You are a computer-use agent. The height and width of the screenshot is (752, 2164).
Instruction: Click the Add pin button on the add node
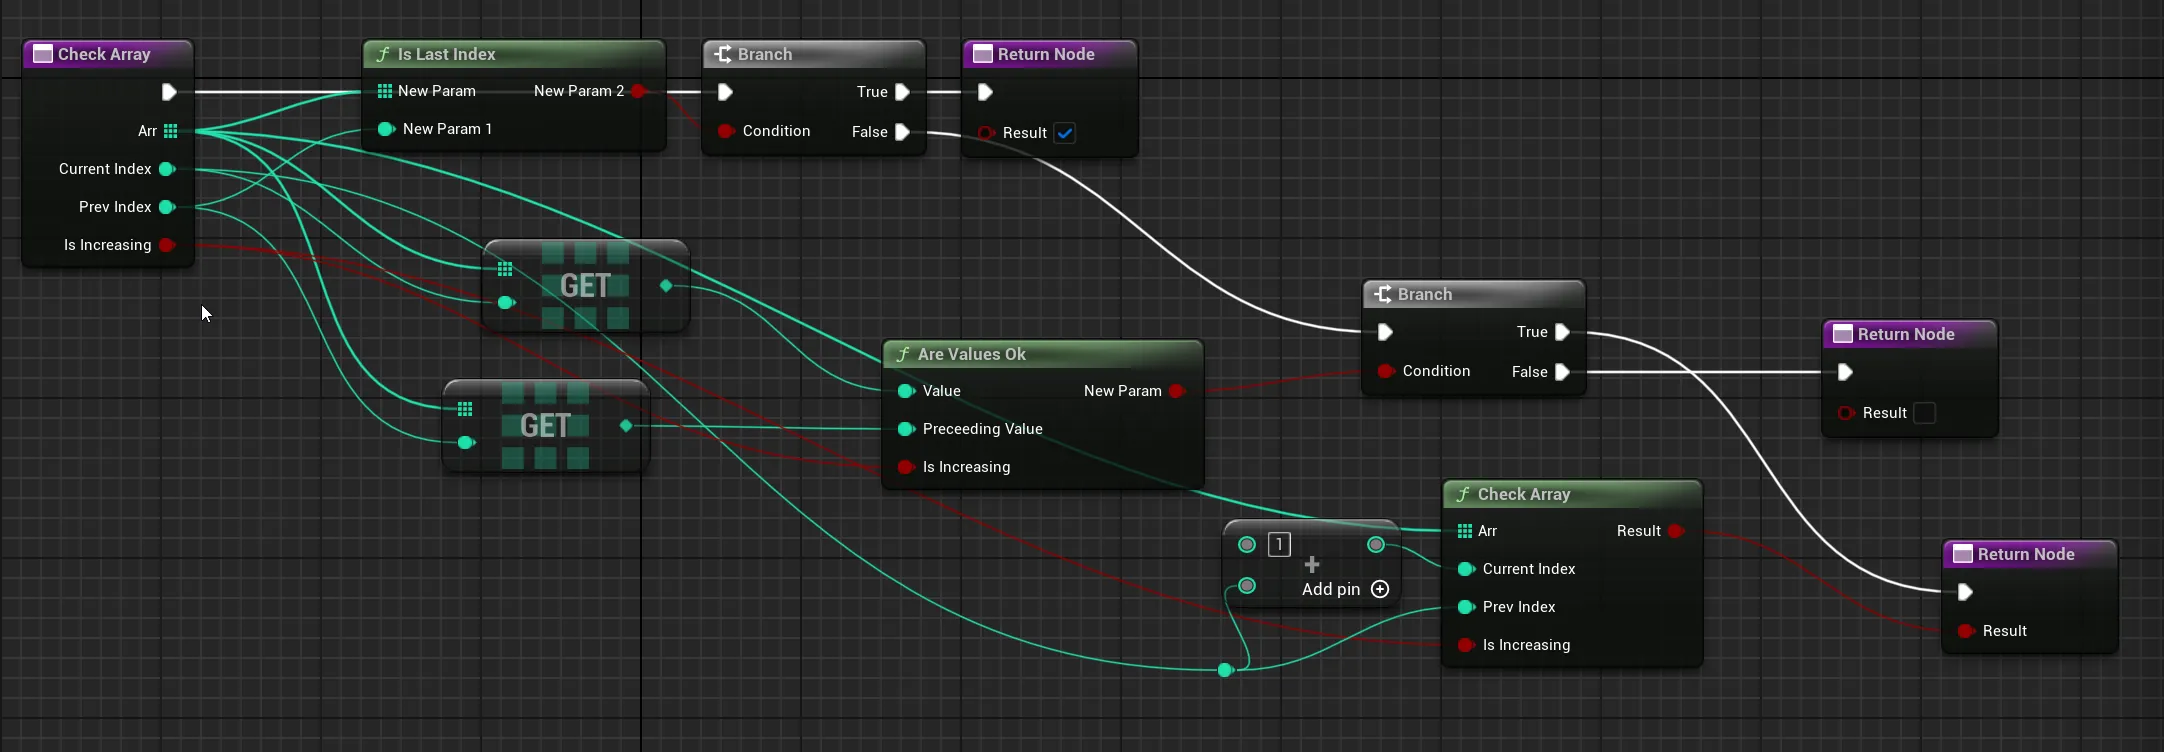(1345, 589)
